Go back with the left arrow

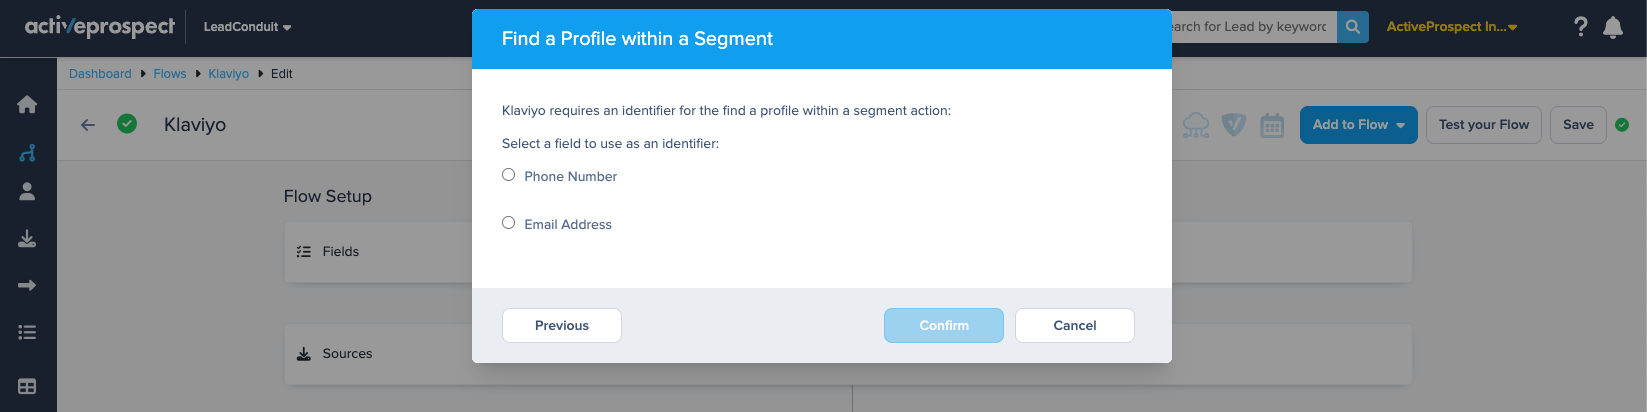[88, 125]
